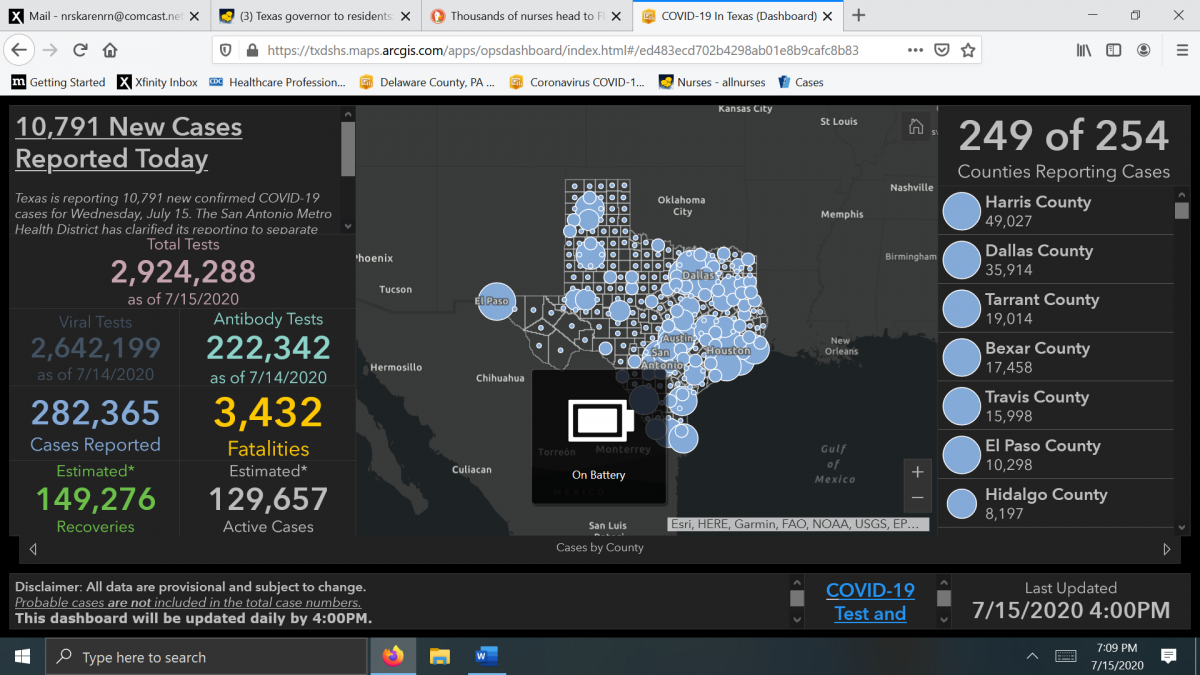Open page actions three-dot menu in address bar
The height and width of the screenshot is (675, 1200).
915,50
